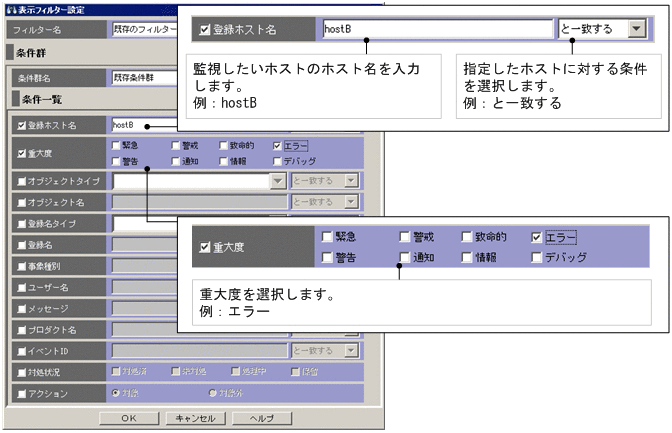Select the 対象 radio button
This screenshot has width=672, height=433.
click(115, 393)
